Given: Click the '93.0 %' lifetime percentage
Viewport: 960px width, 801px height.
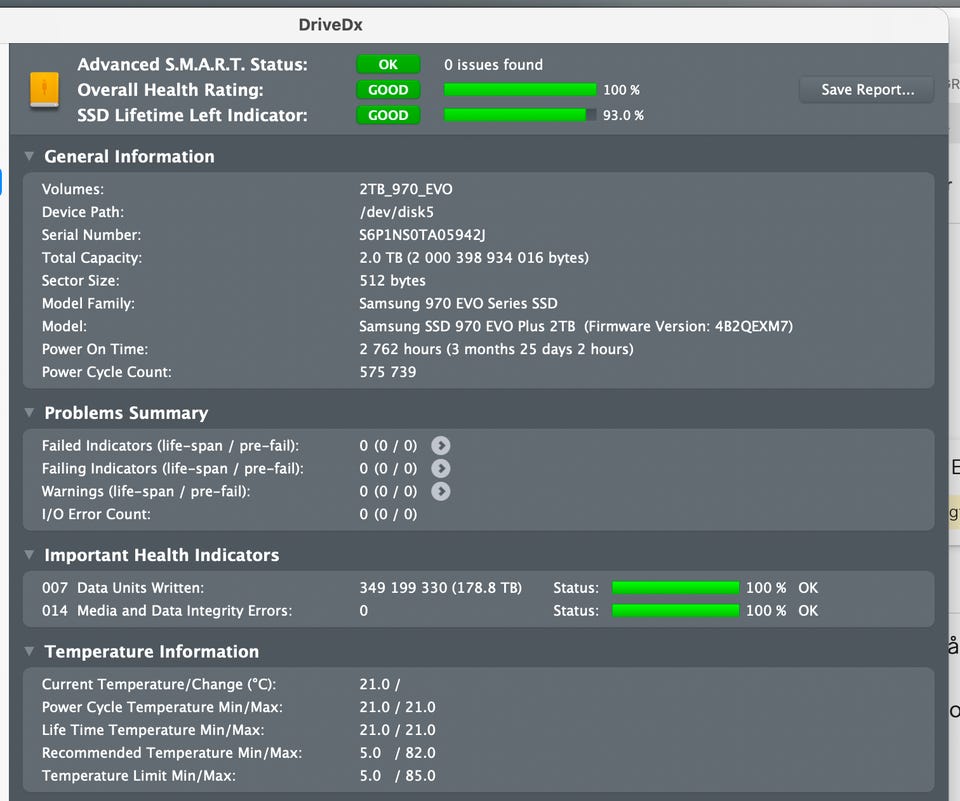Looking at the screenshot, I should click(623, 115).
